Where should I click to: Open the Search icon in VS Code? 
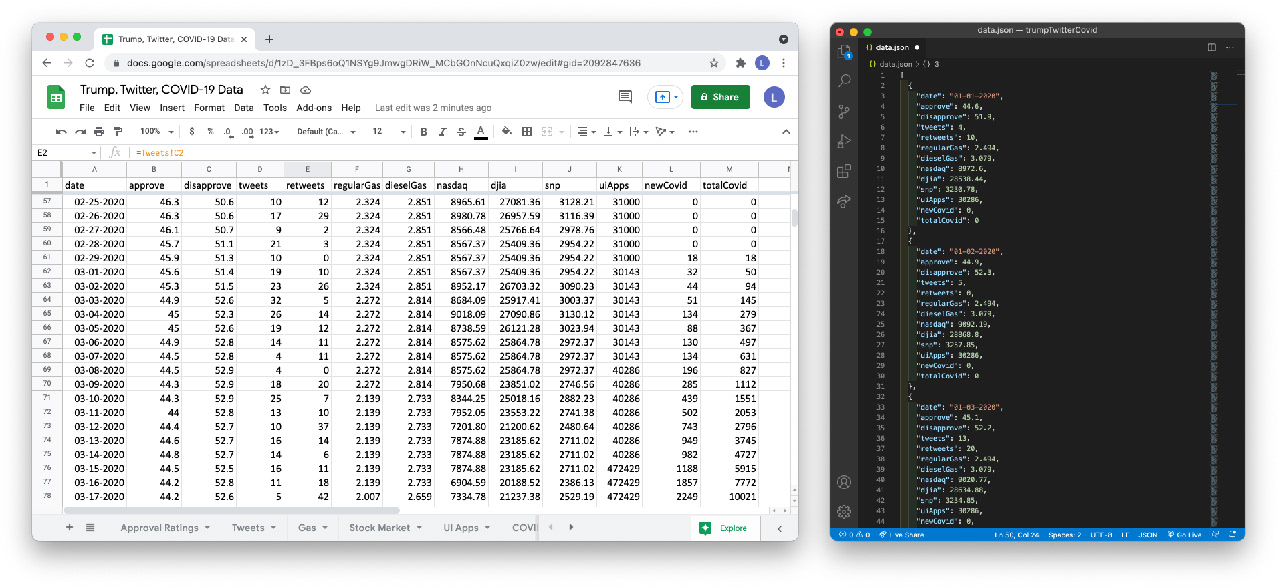[x=844, y=81]
